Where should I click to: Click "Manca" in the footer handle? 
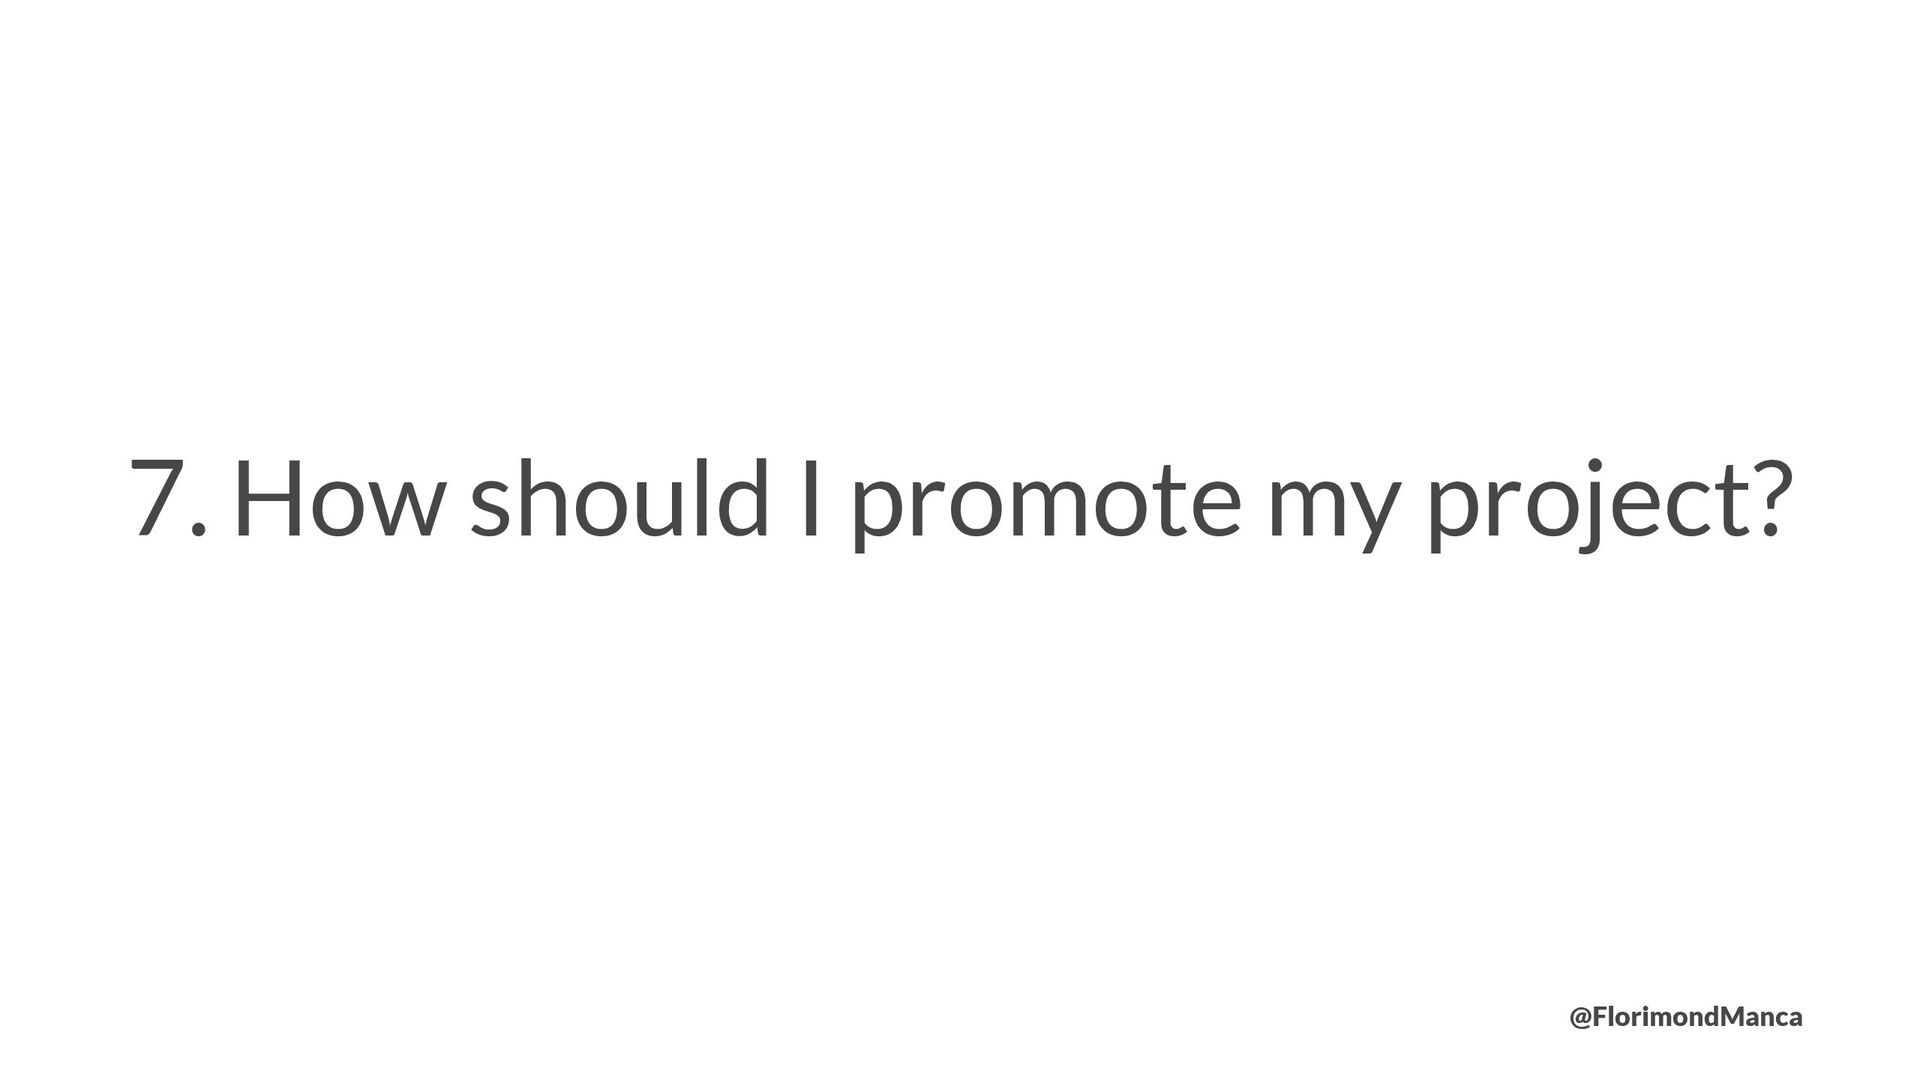(1762, 1018)
